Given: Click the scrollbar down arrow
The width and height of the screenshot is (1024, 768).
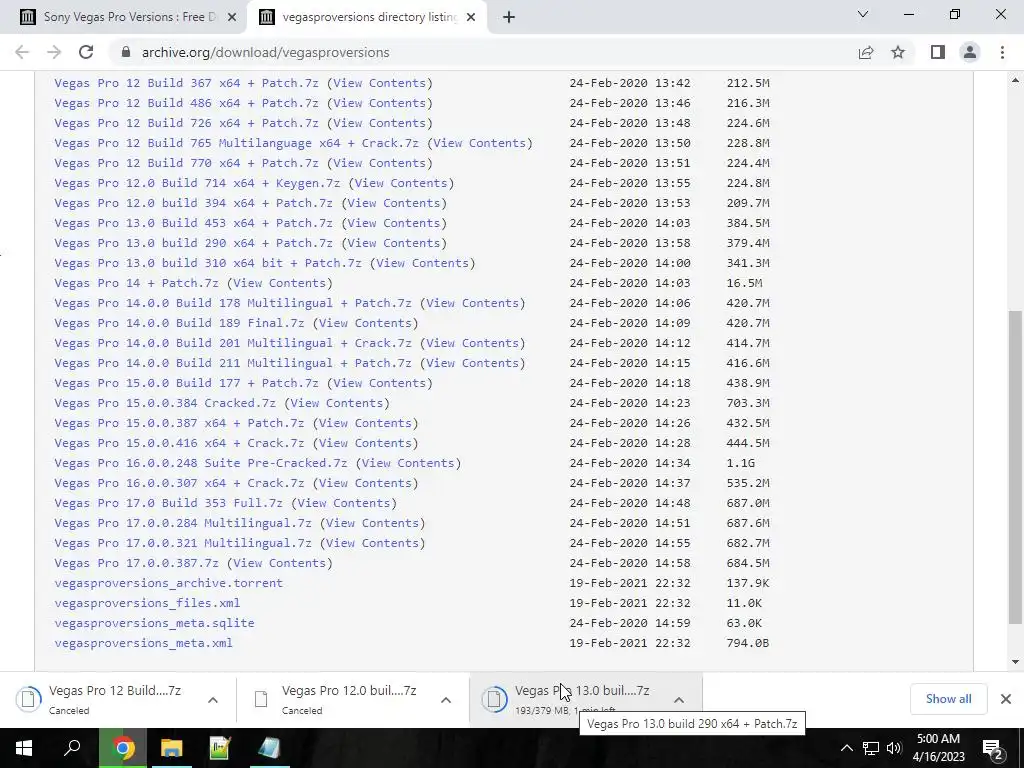Looking at the screenshot, I should [x=1015, y=662].
